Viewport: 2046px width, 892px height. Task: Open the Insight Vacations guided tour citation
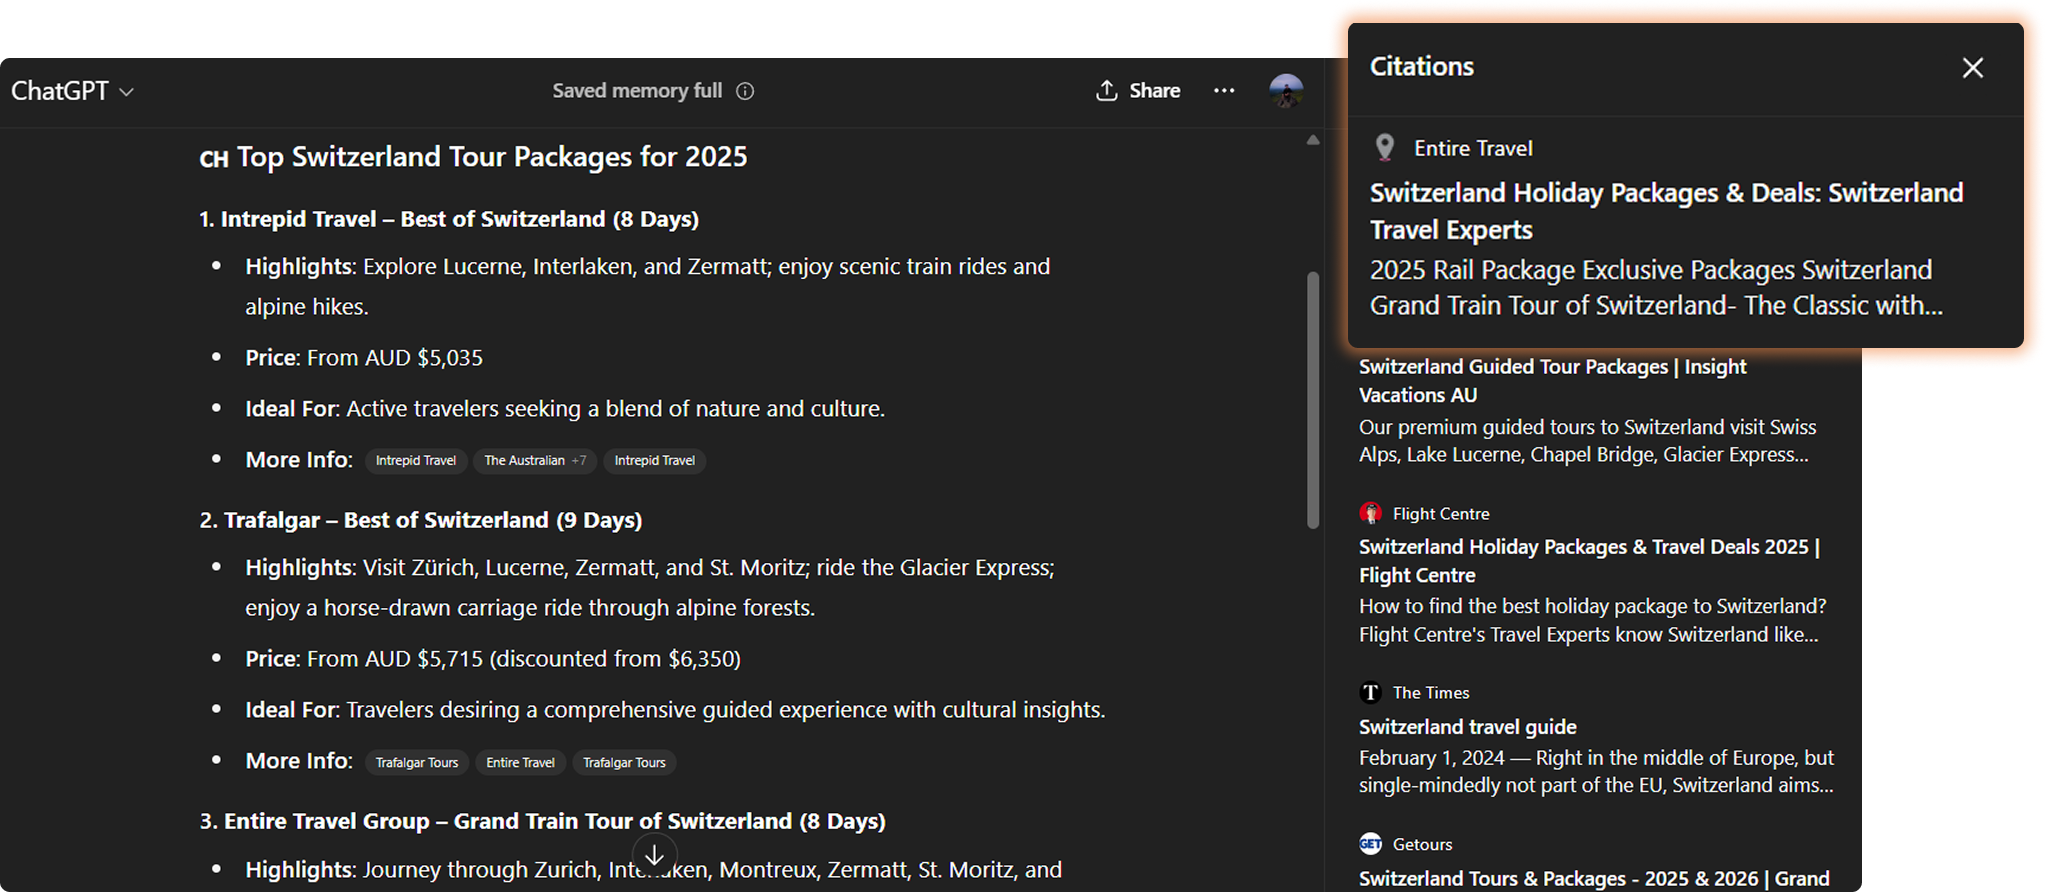click(1552, 381)
